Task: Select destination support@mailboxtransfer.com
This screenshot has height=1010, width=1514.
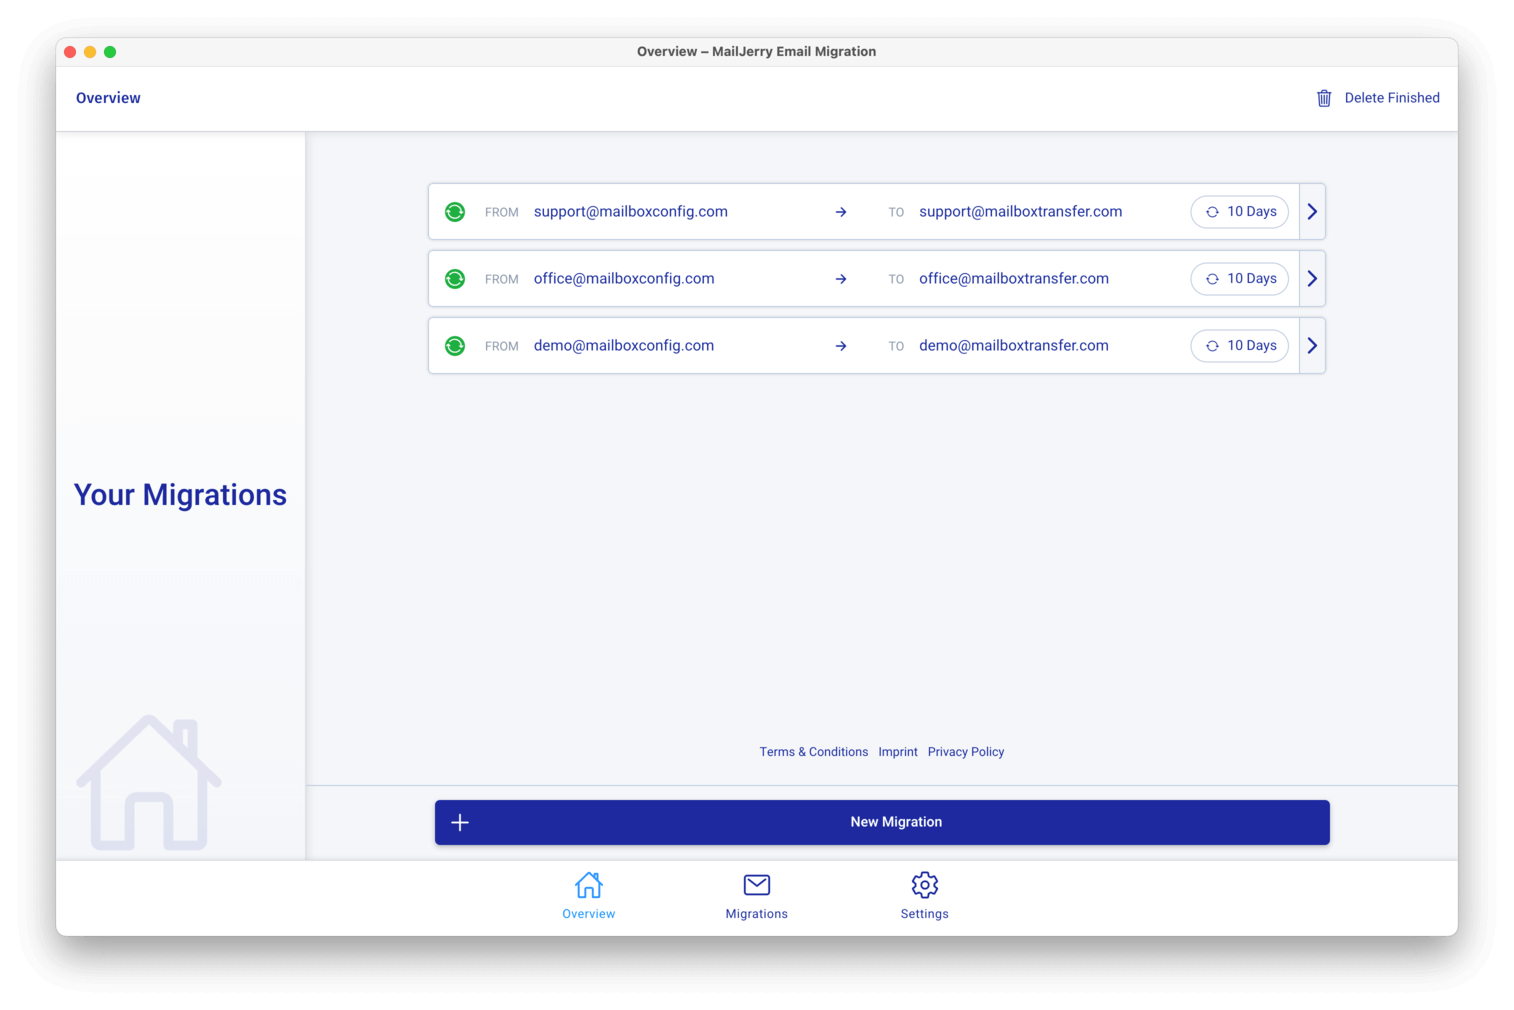Action: coord(1021,212)
